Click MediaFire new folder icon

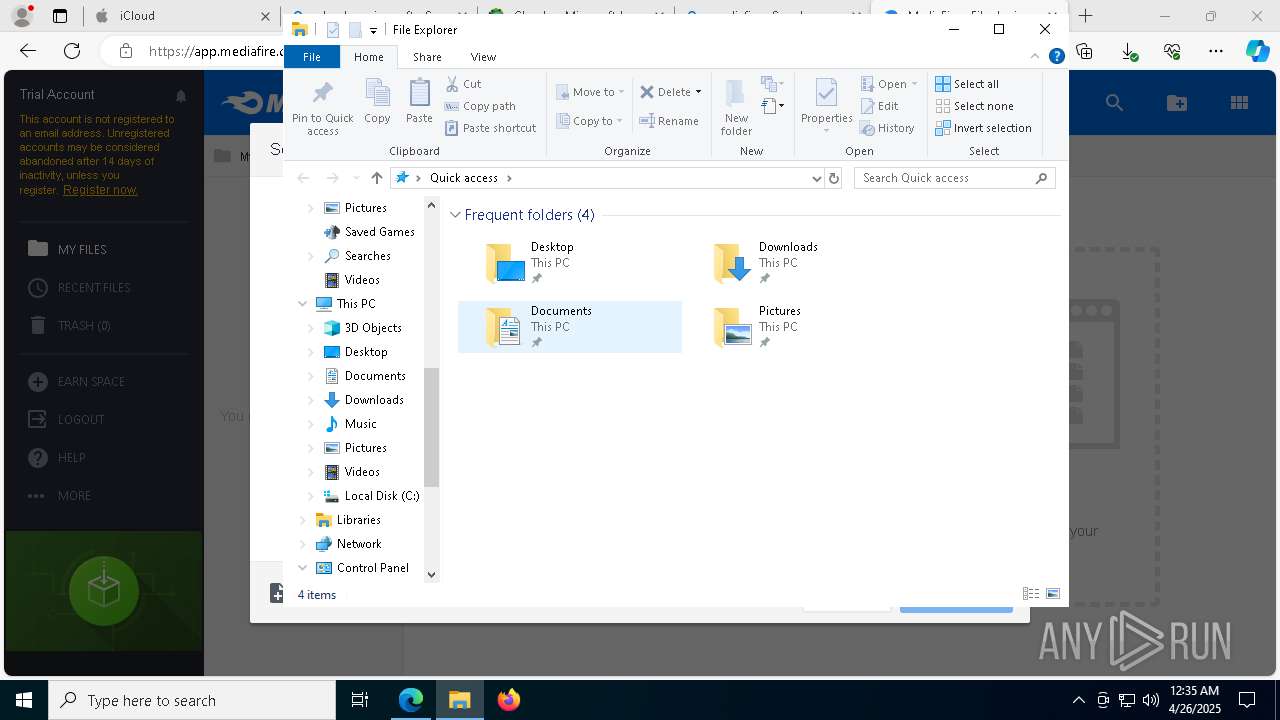[1177, 102]
